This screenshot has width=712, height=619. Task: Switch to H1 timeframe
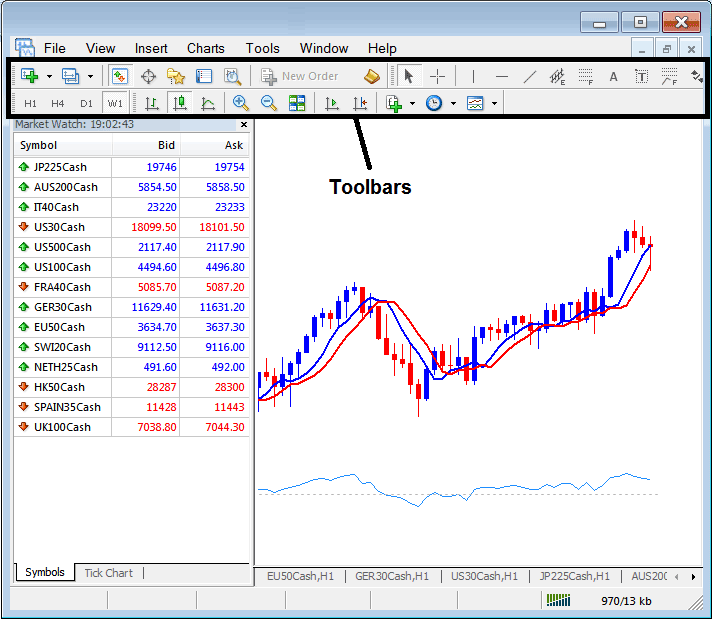tap(30, 104)
